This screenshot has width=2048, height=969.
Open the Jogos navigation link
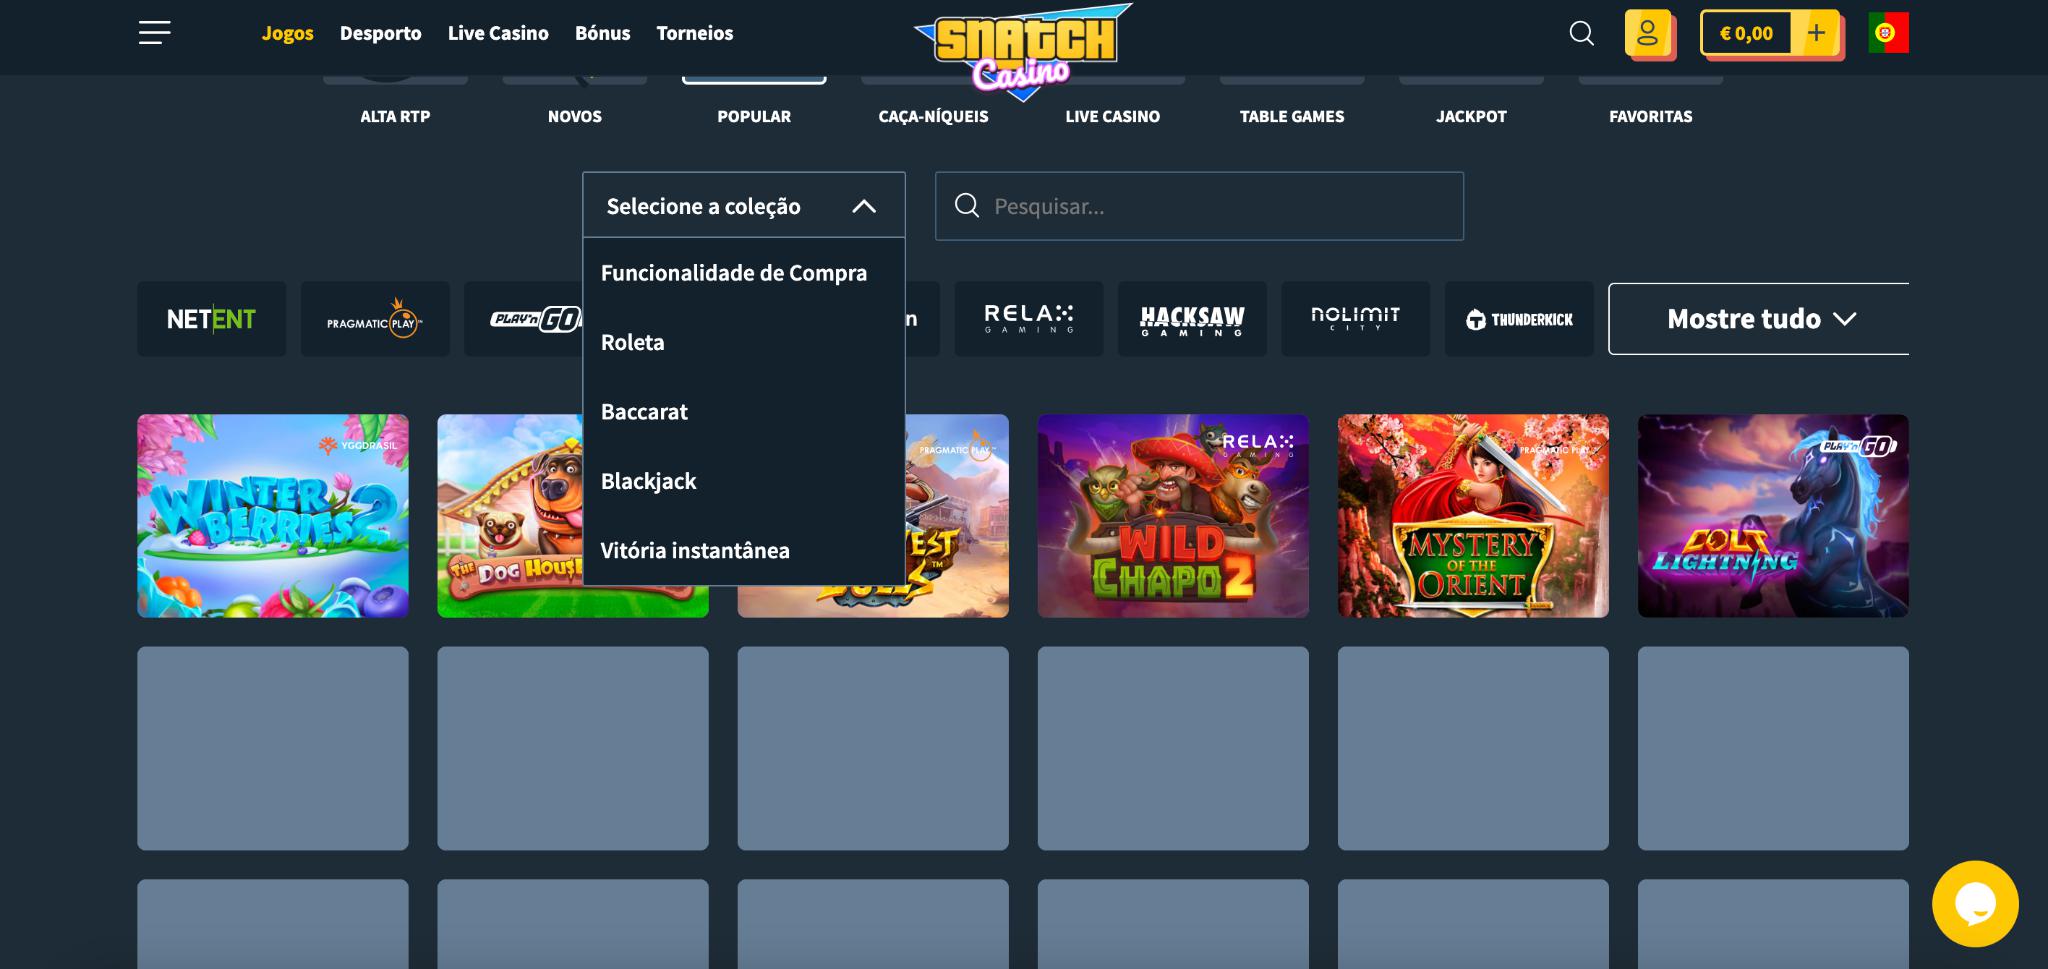pos(288,33)
